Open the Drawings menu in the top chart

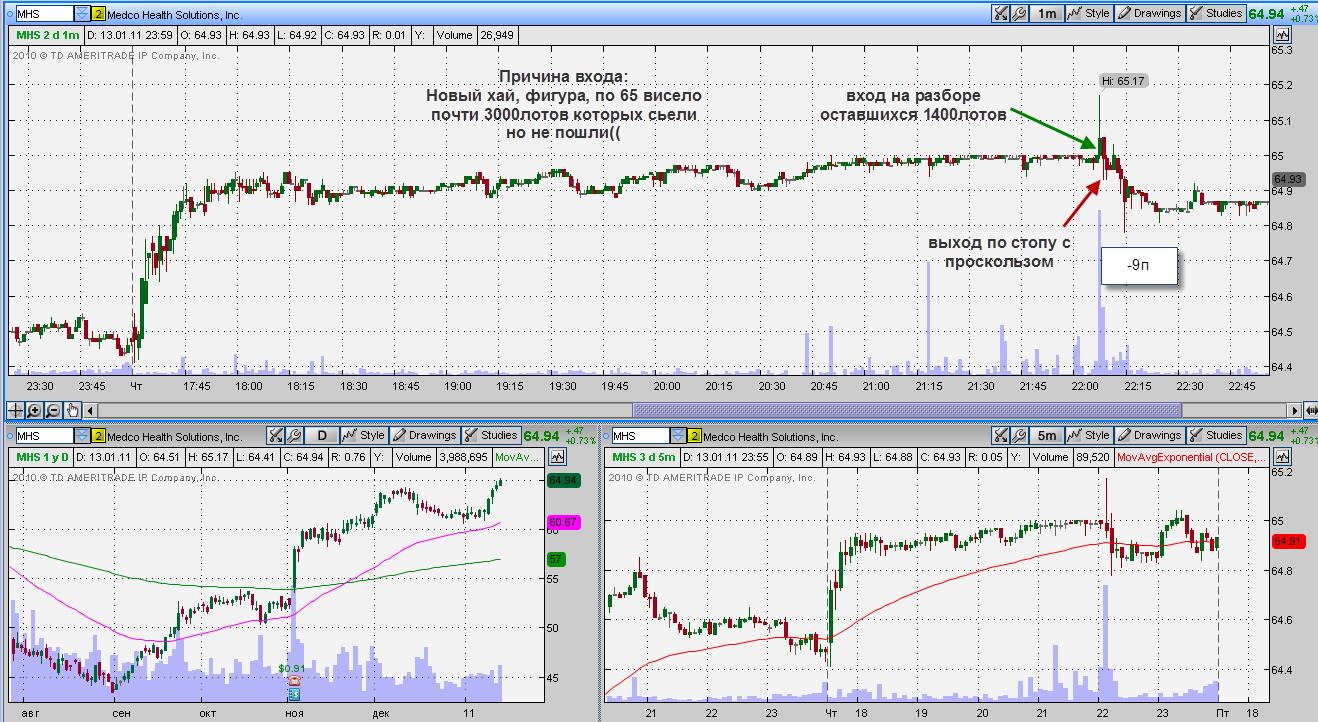click(x=1149, y=14)
